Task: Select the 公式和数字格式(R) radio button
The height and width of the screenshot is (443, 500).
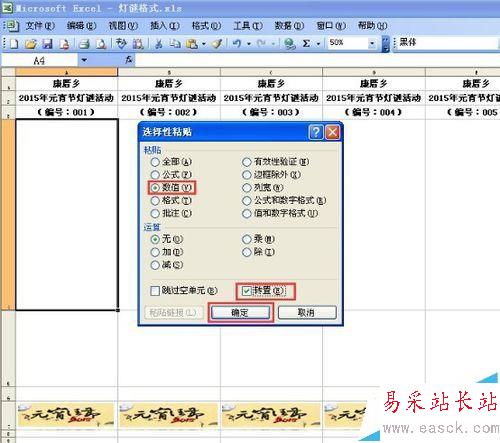Action: tap(247, 201)
